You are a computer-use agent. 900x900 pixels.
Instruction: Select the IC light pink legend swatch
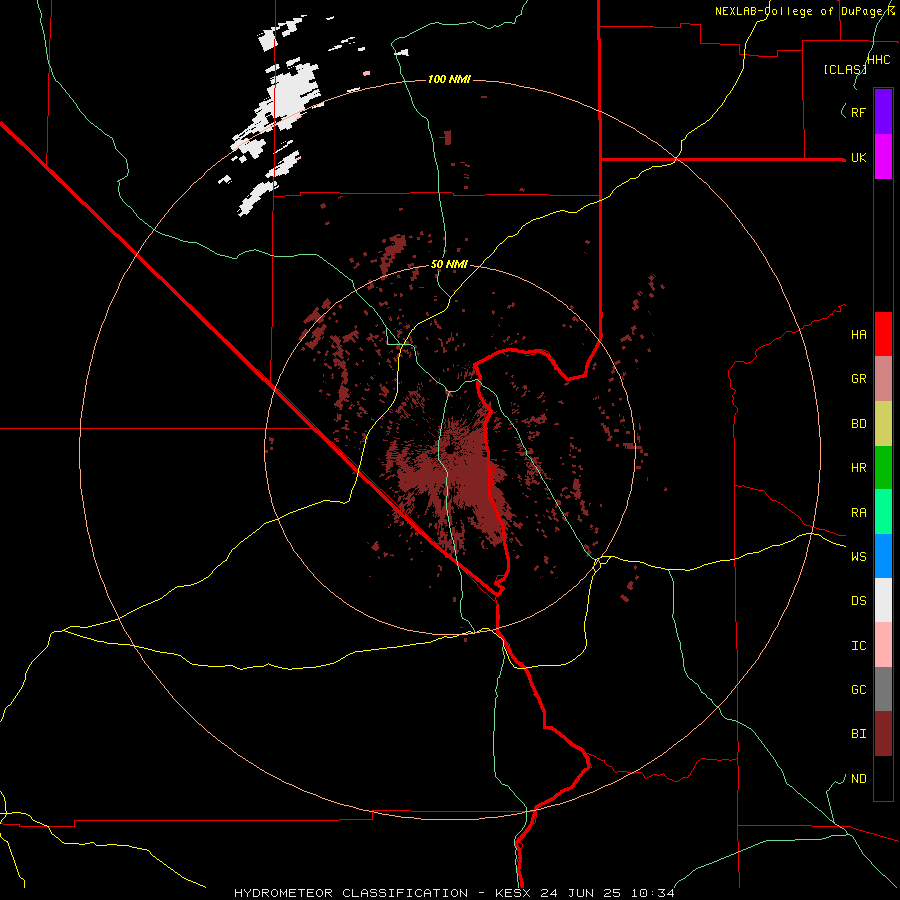click(883, 645)
